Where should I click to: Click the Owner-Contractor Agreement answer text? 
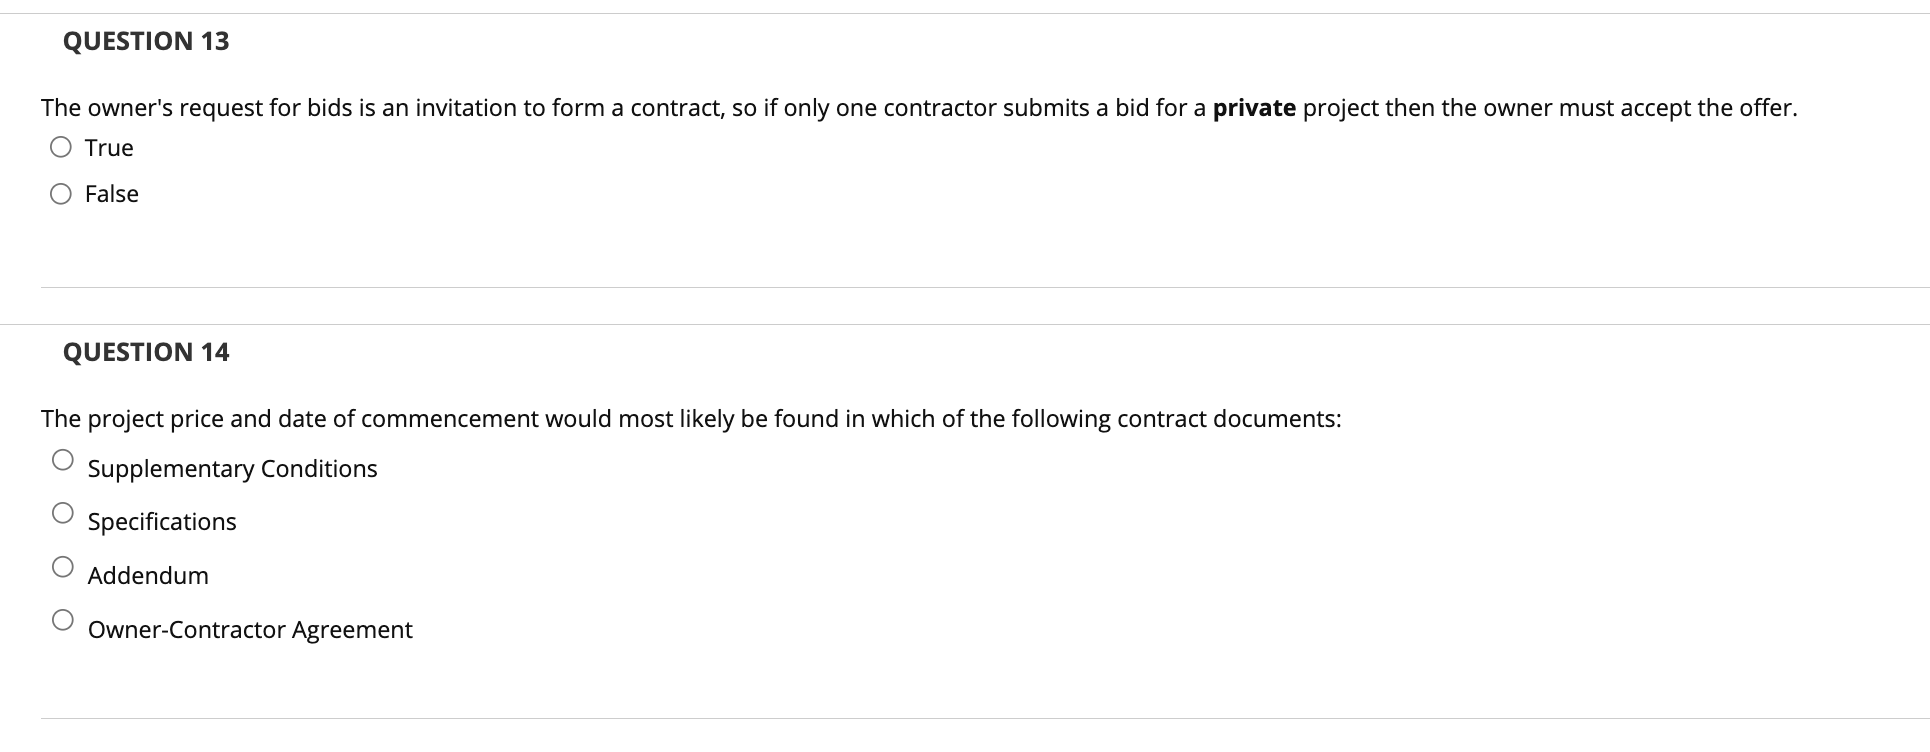250,629
